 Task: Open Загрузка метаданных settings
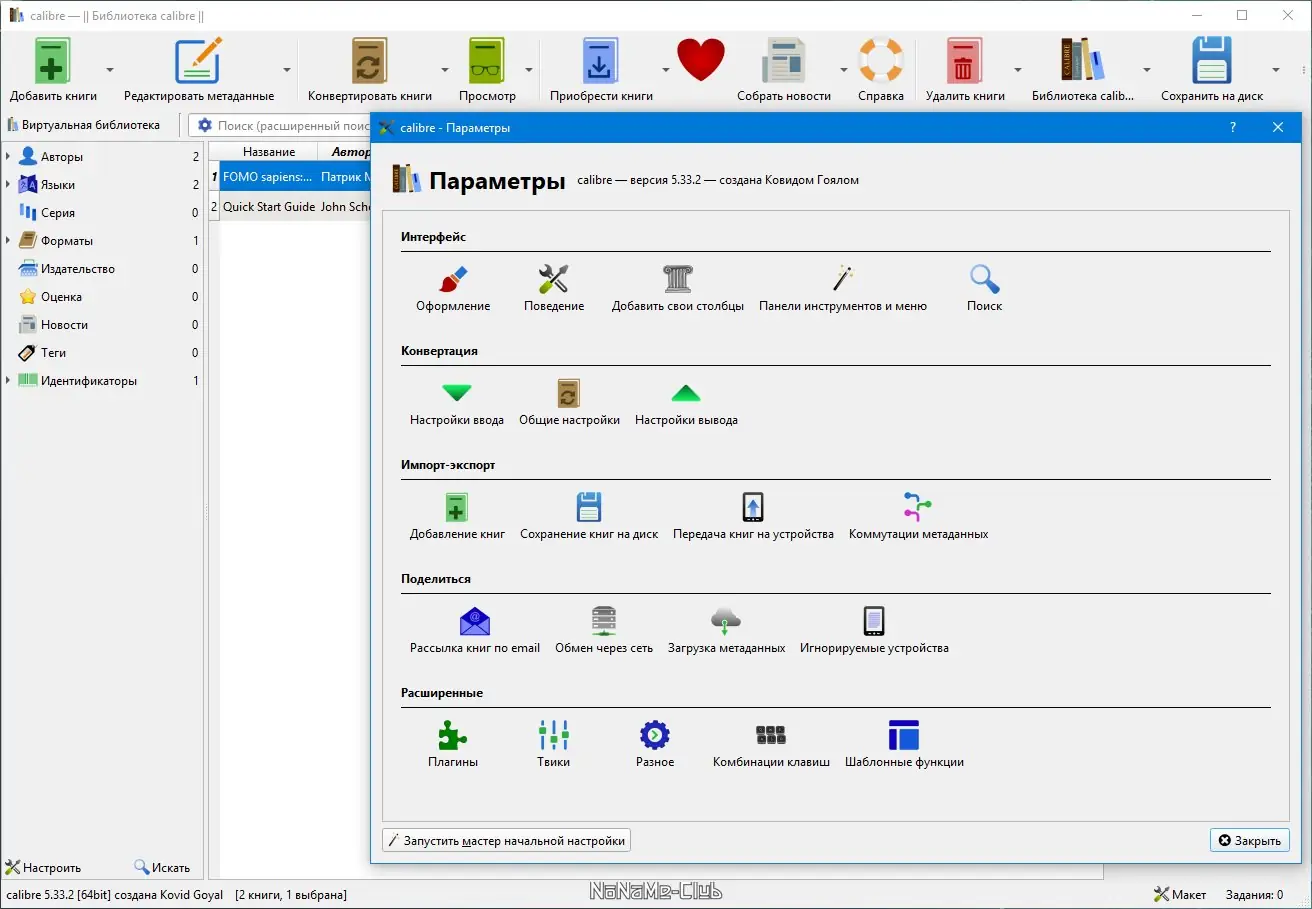pos(726,630)
